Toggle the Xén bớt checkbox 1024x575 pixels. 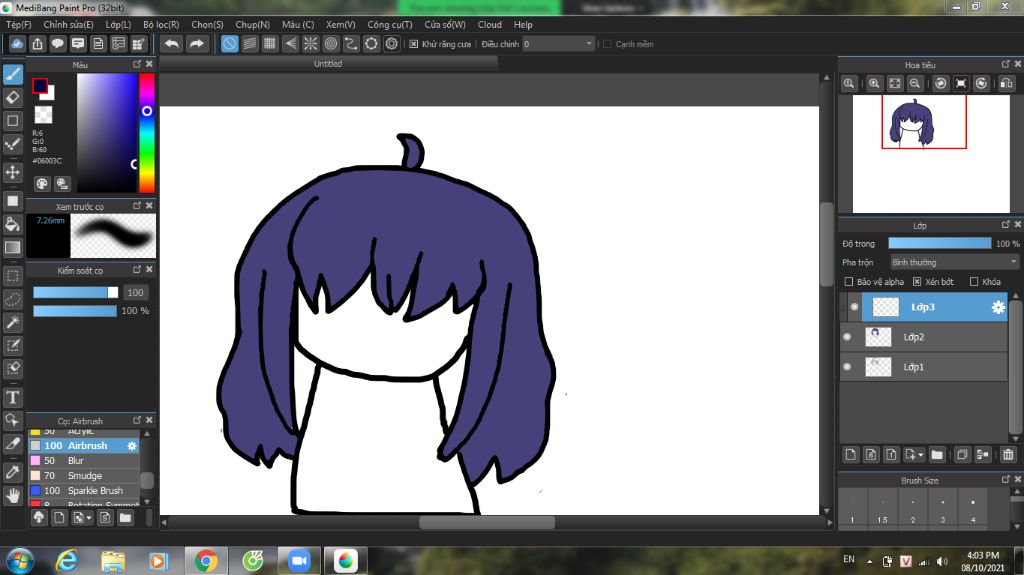917,282
